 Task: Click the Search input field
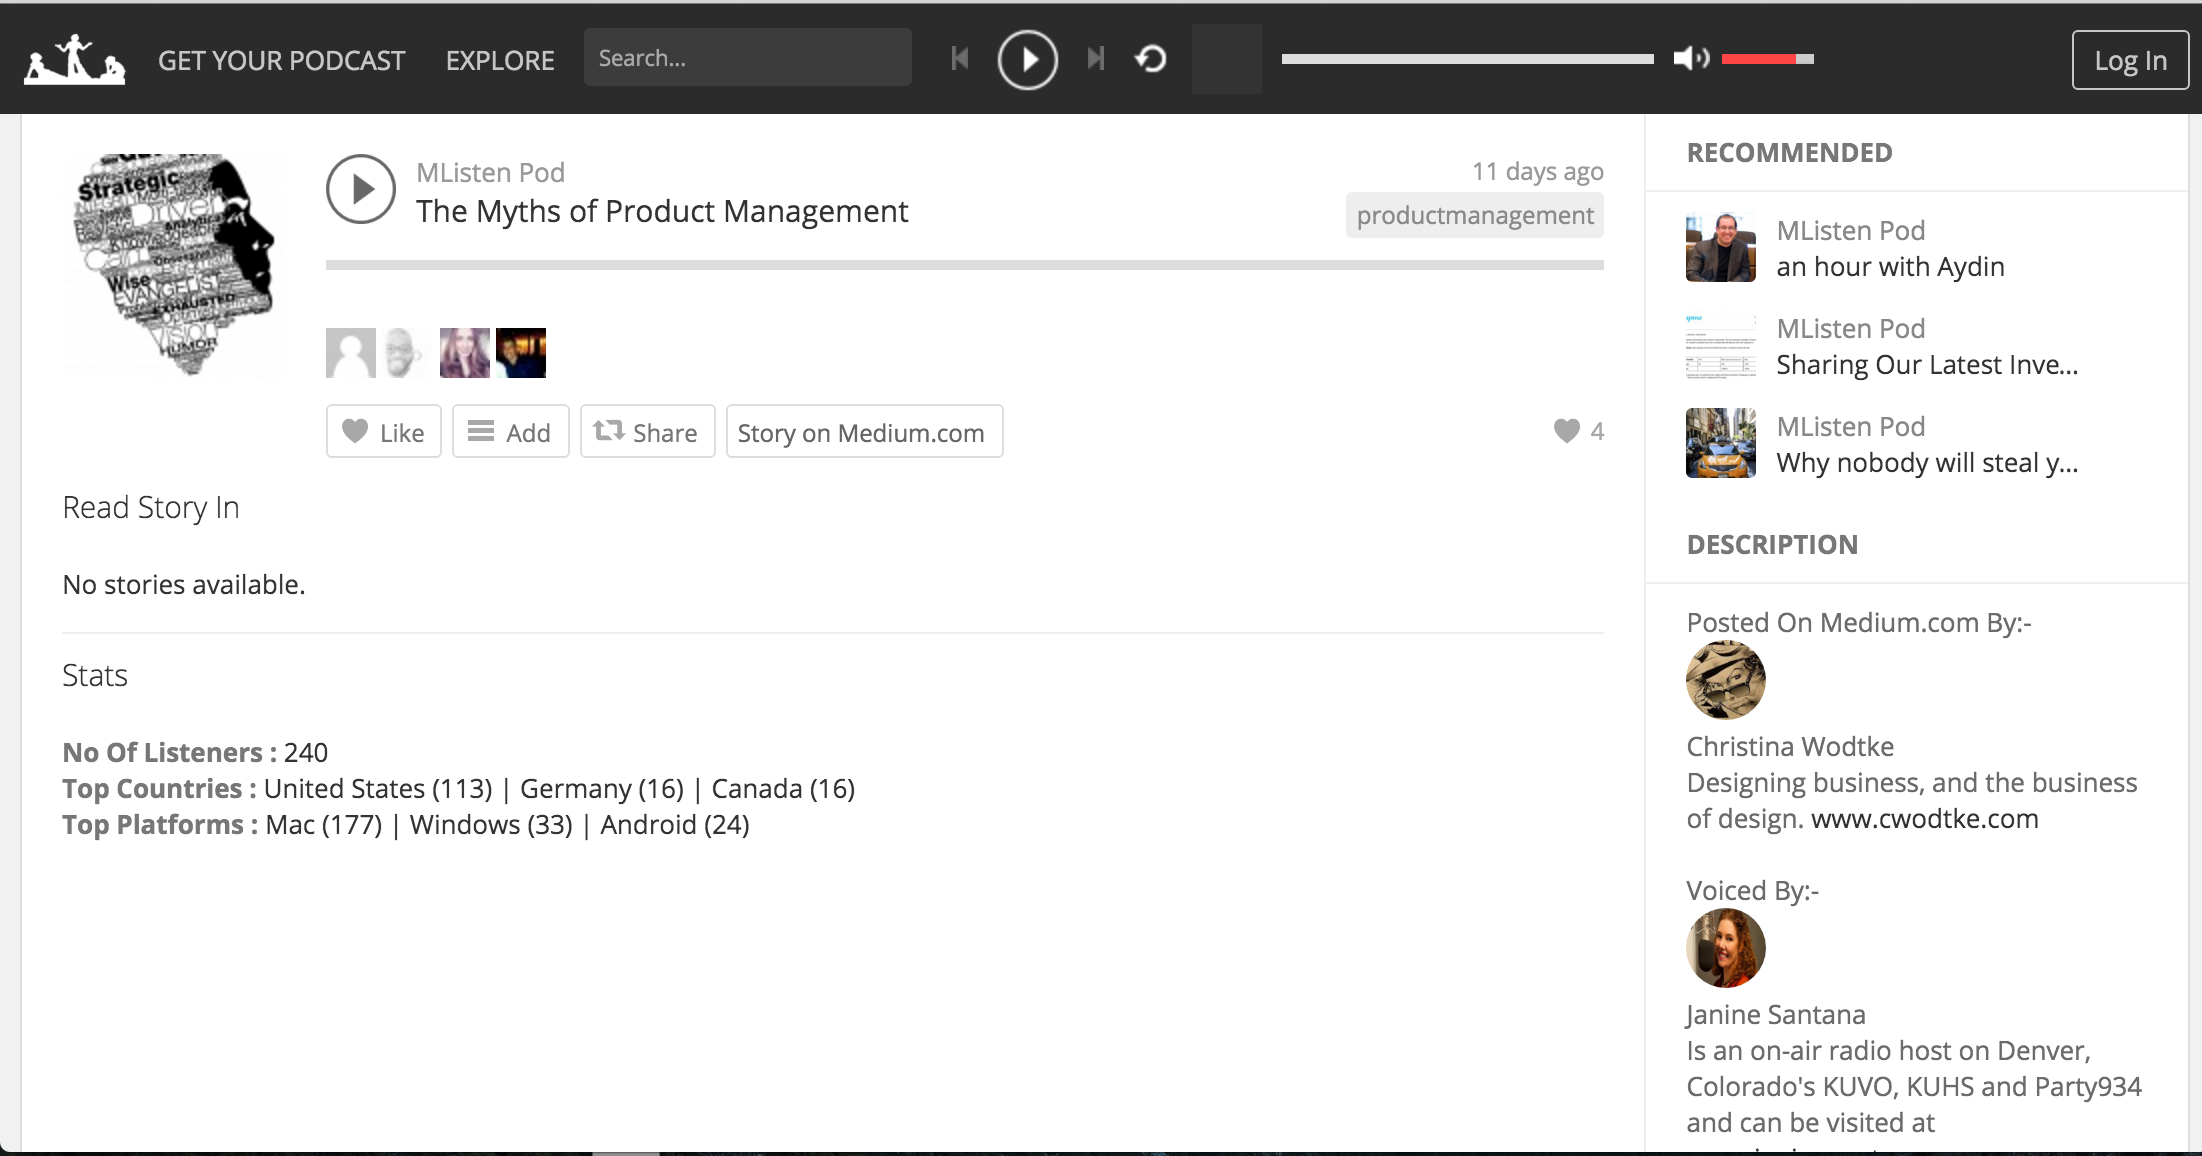[747, 58]
